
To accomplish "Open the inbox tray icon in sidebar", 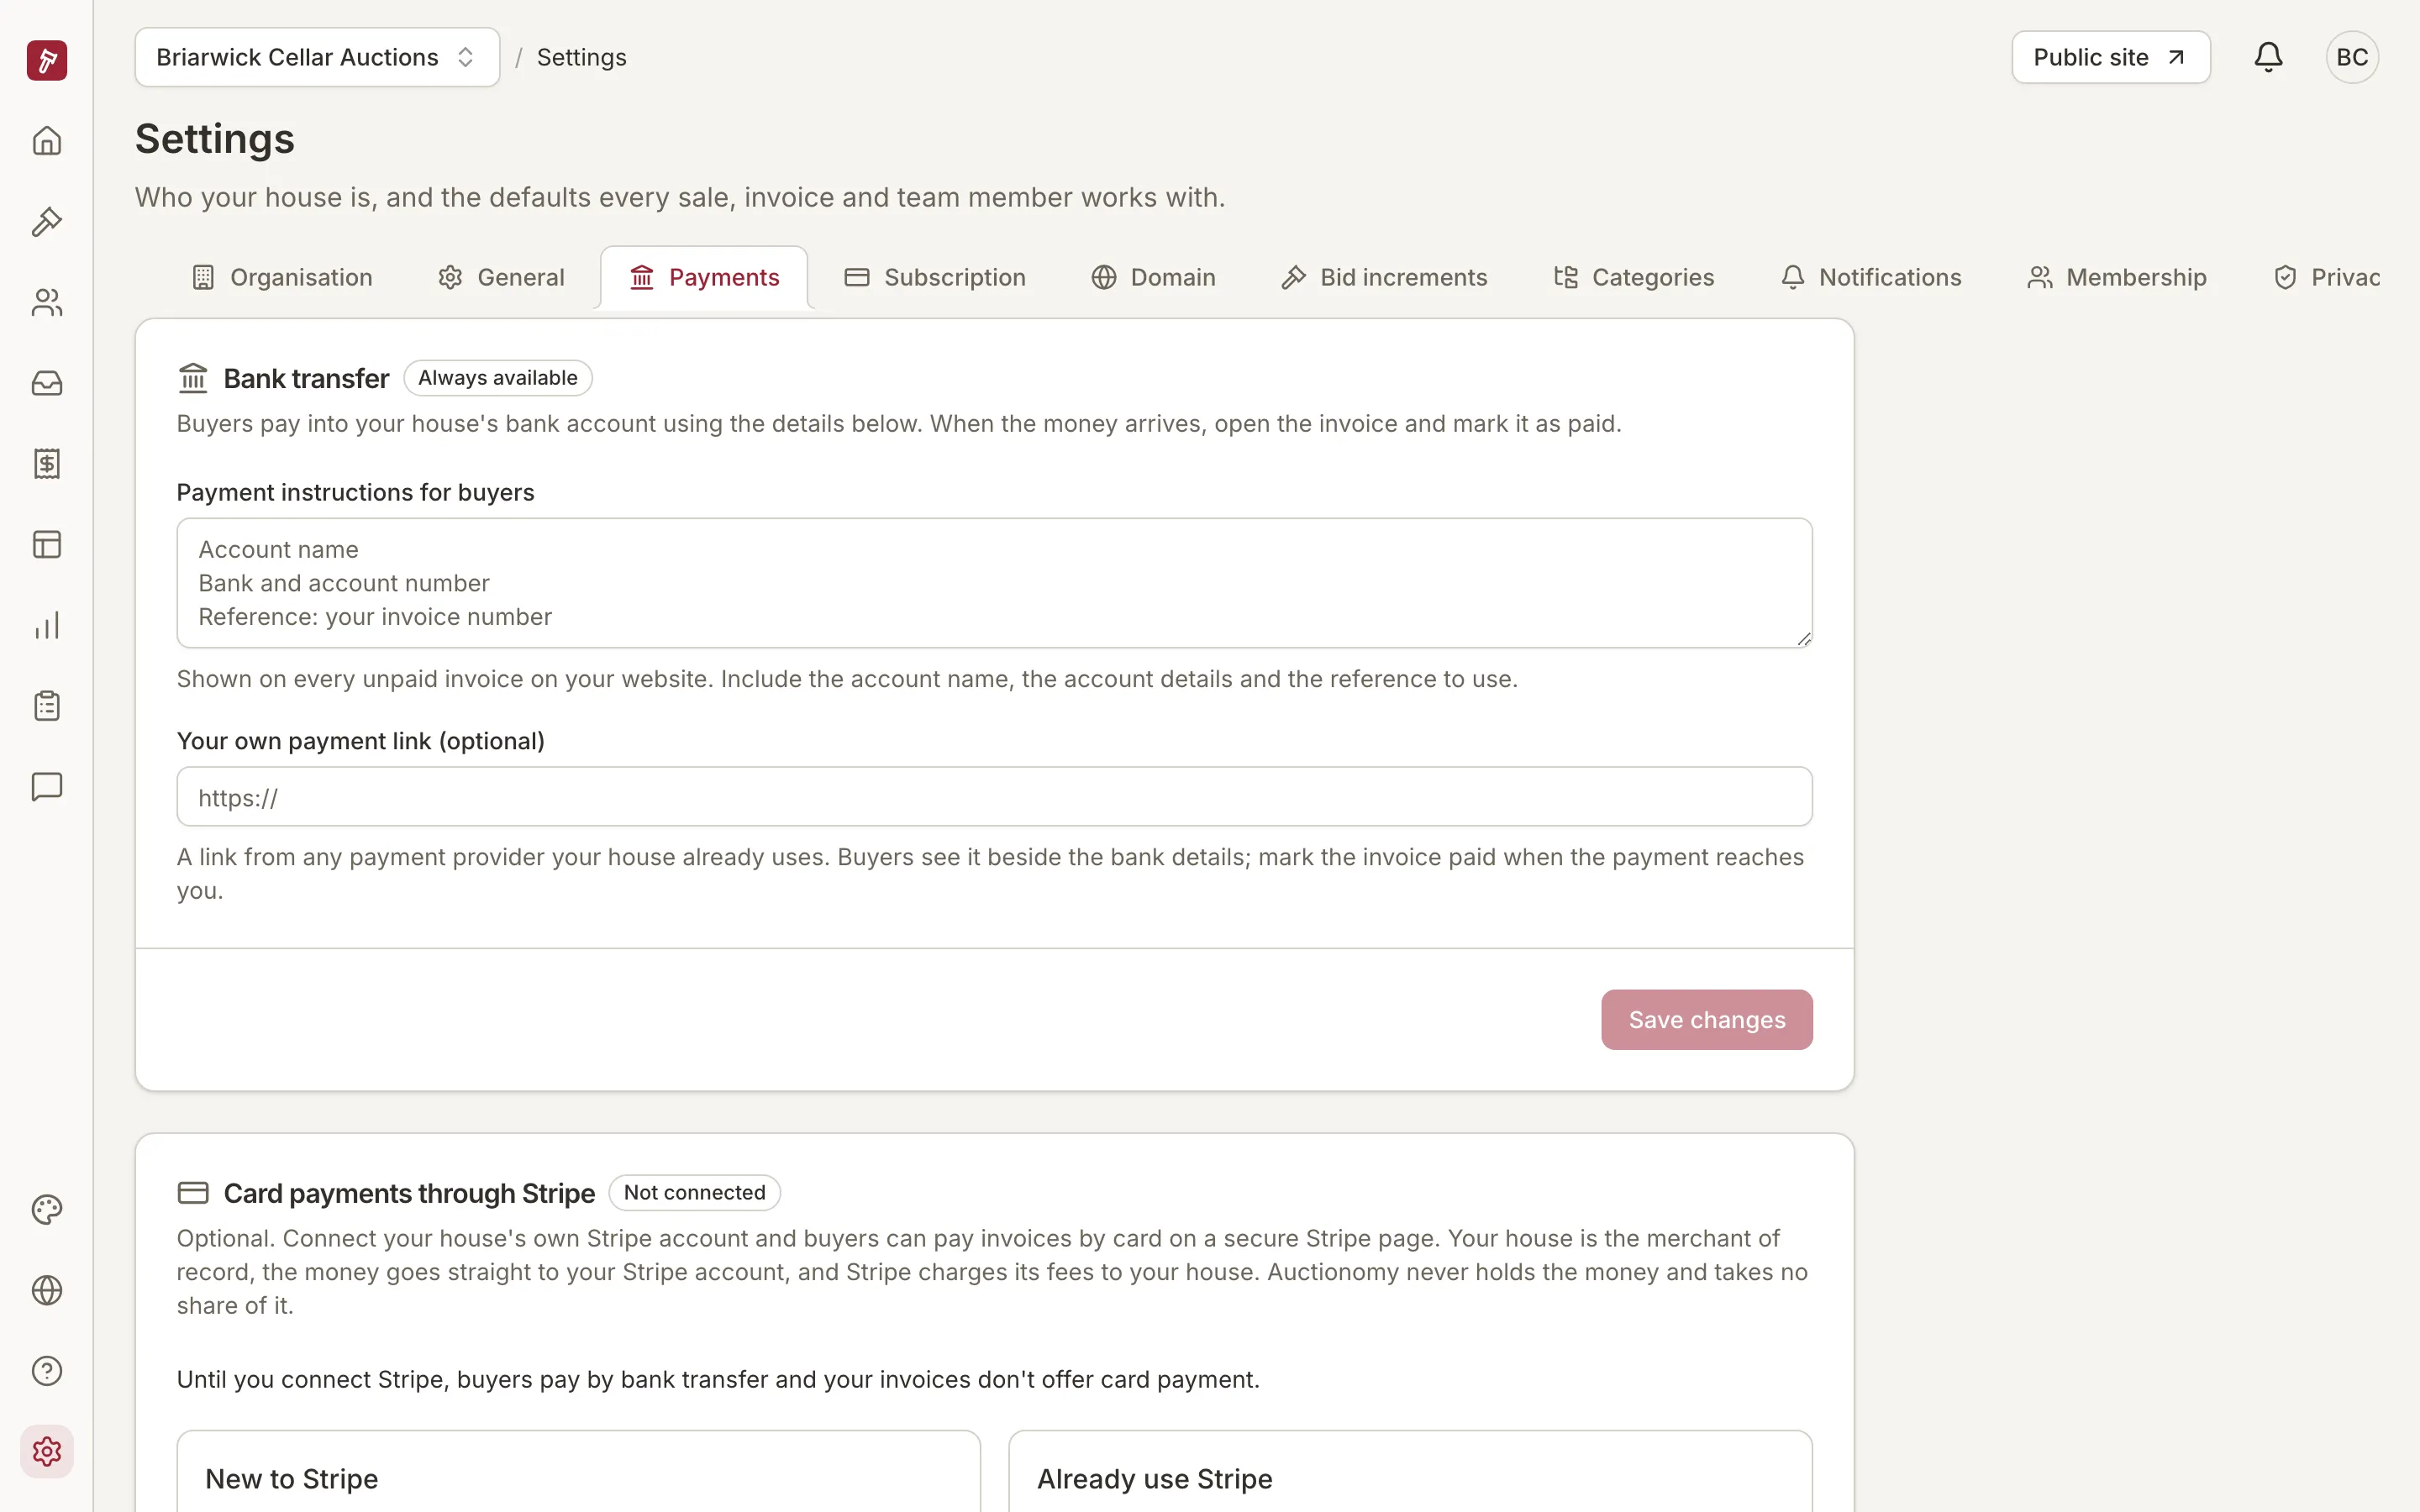I will pos(47,383).
